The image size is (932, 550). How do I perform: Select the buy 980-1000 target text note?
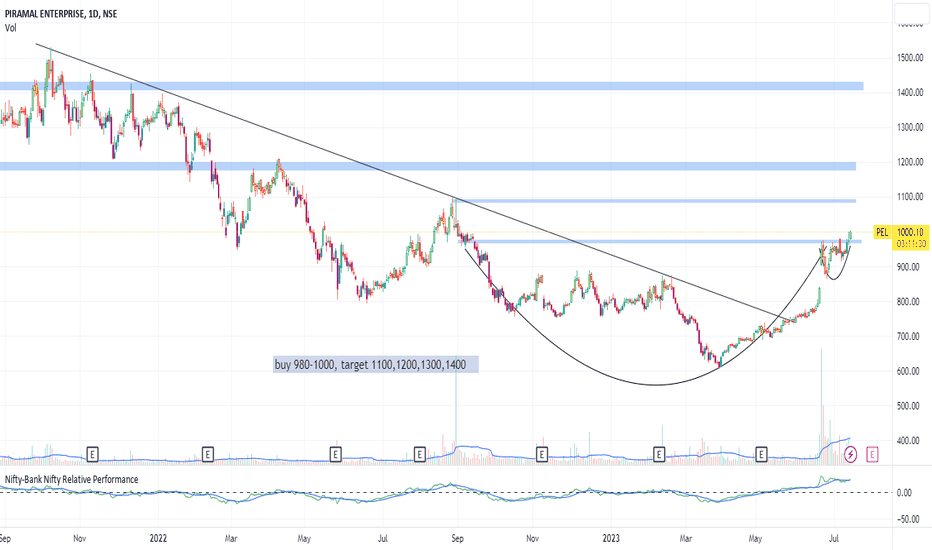(376, 364)
